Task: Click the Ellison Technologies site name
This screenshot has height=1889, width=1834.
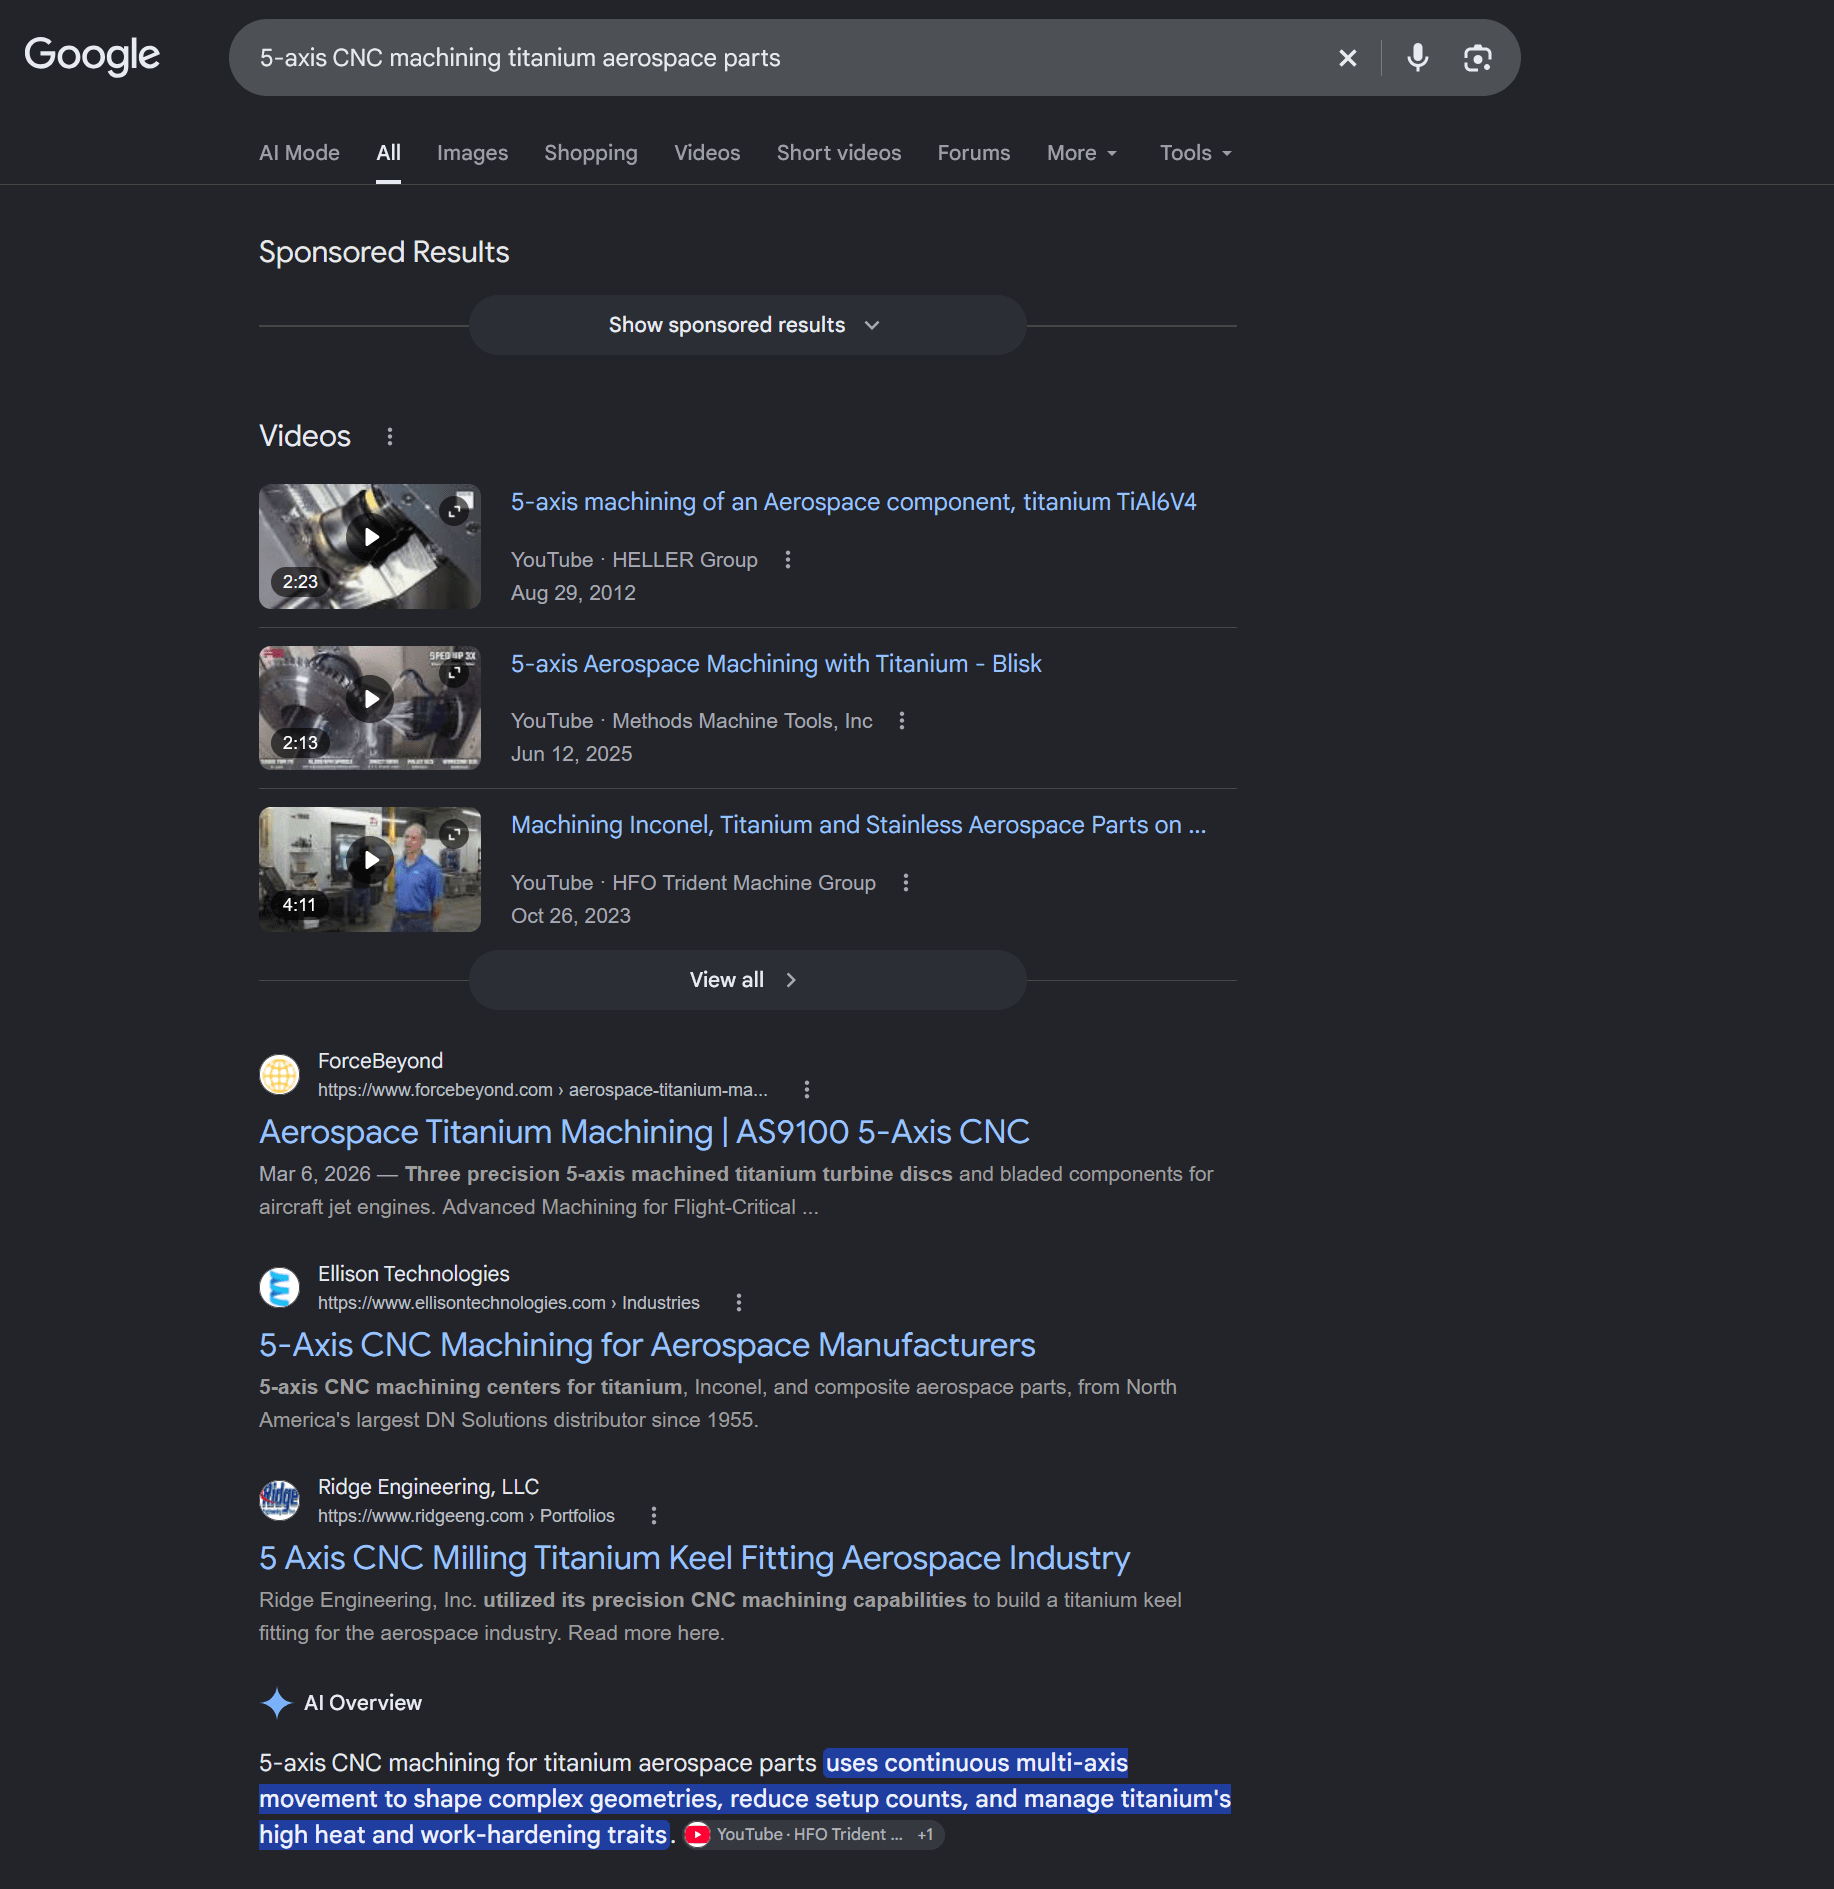Action: (414, 1274)
